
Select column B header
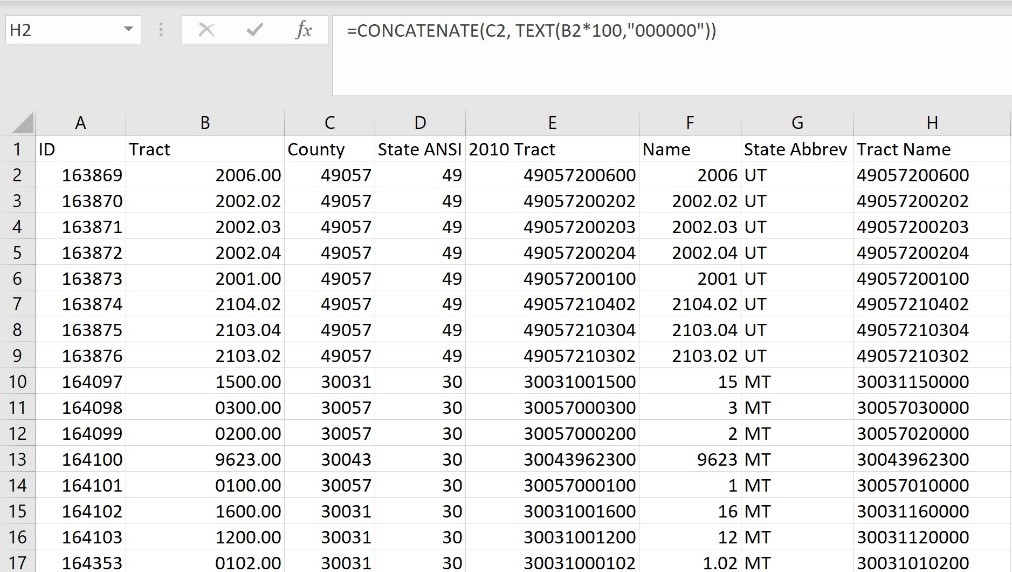(205, 123)
